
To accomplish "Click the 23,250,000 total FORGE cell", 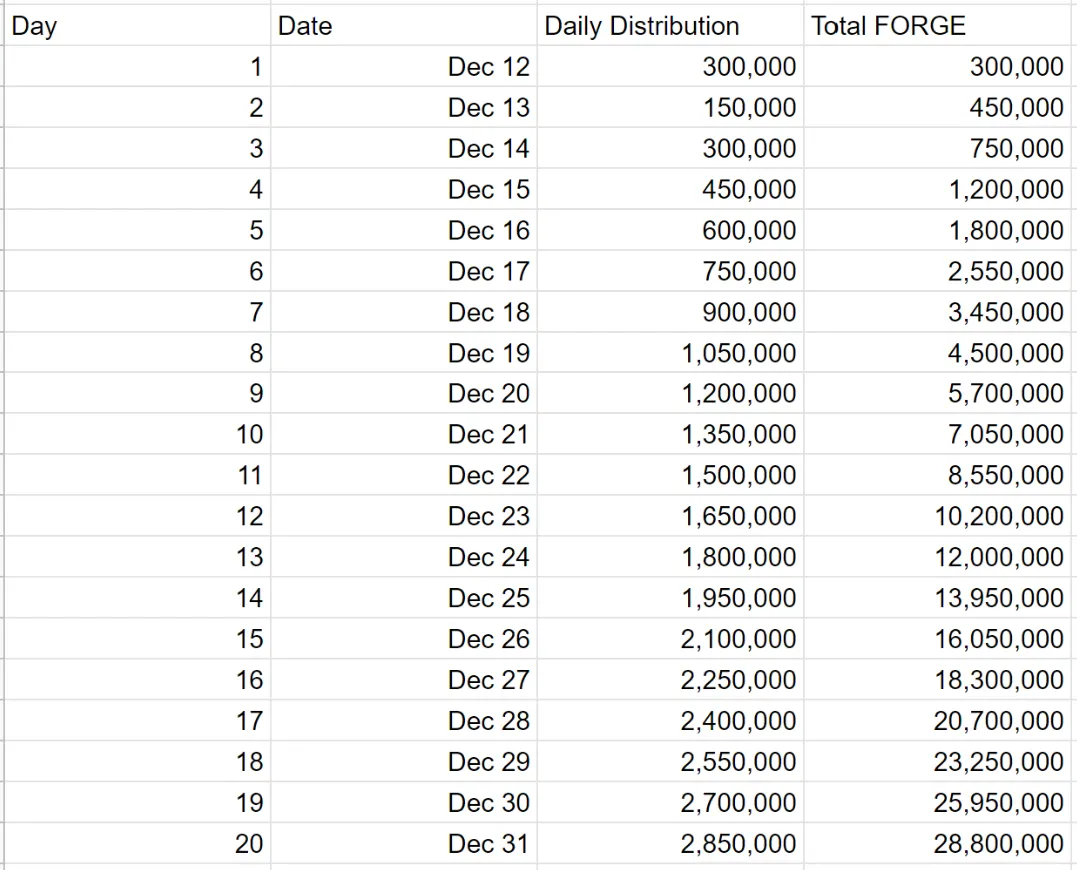I will 938,762.
